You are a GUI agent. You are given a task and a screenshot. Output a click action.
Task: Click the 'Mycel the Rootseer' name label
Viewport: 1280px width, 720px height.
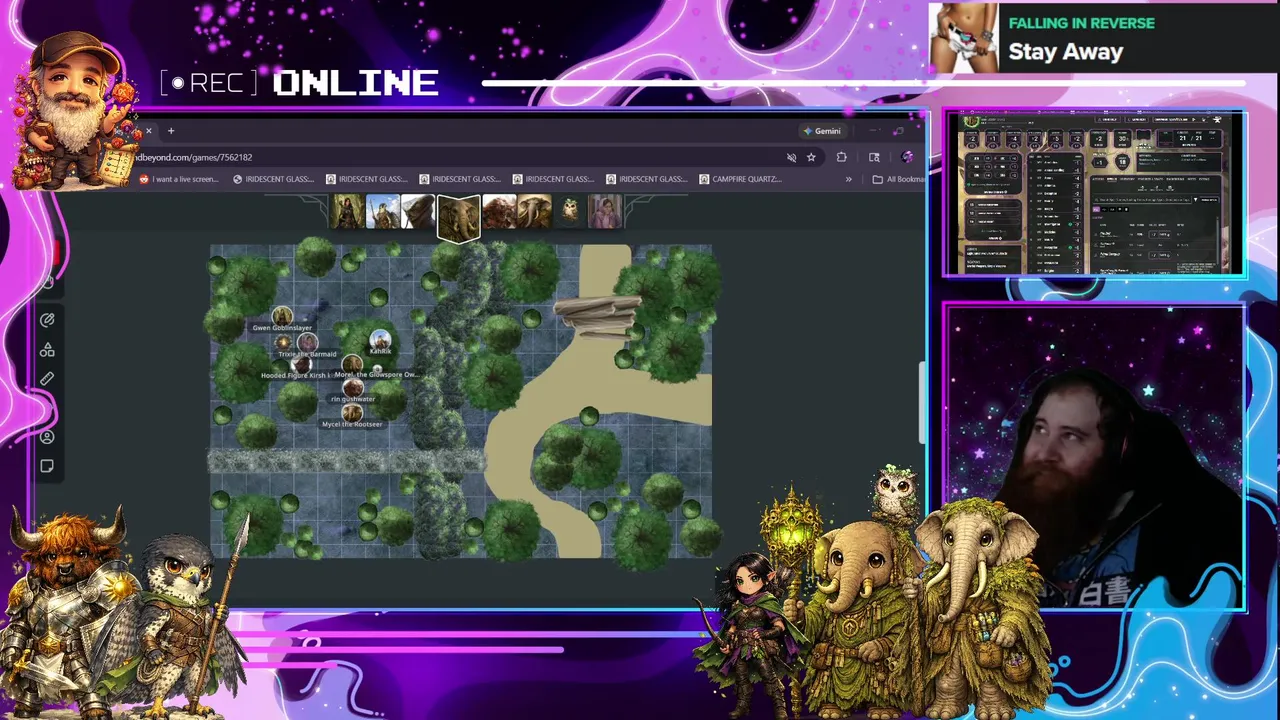pos(352,424)
